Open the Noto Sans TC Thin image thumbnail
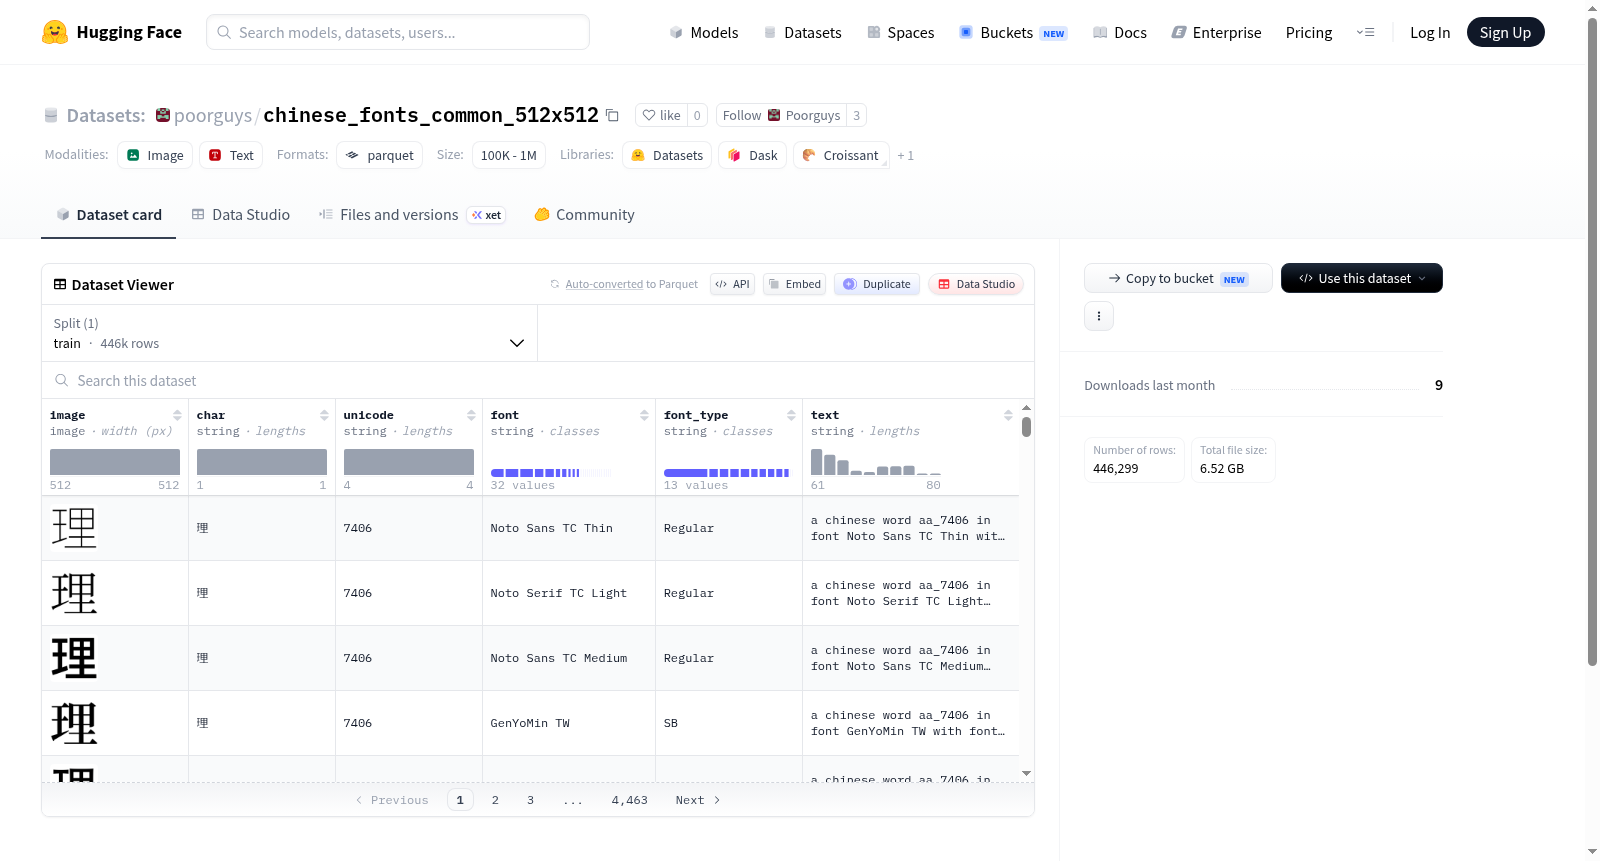The height and width of the screenshot is (861, 1600). pos(74,528)
